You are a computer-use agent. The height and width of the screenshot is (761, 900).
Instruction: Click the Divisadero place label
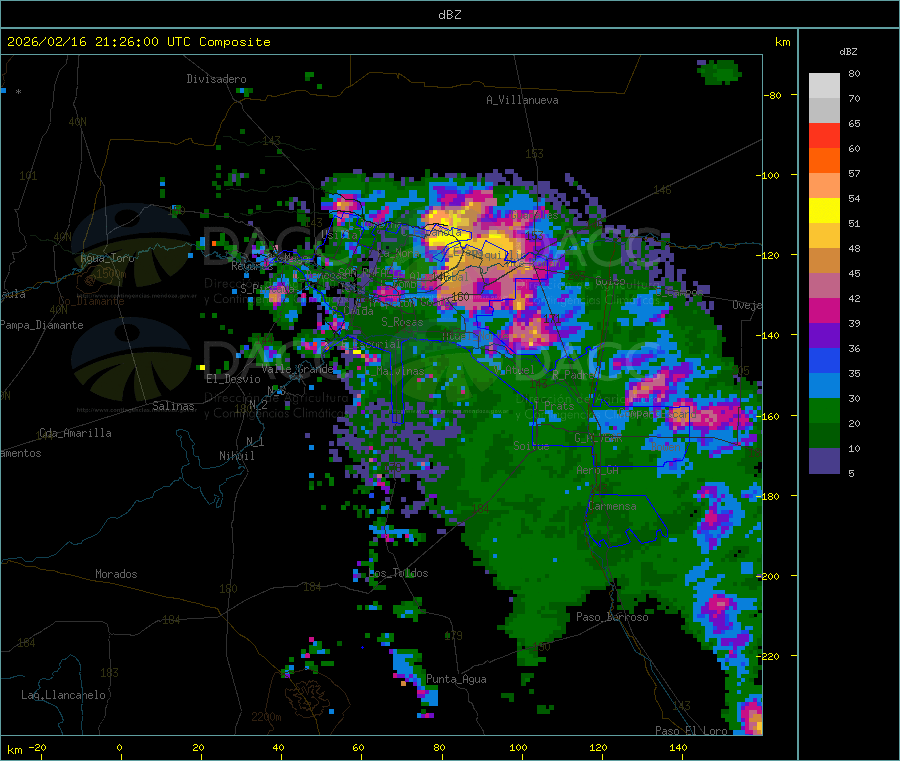(x=216, y=79)
